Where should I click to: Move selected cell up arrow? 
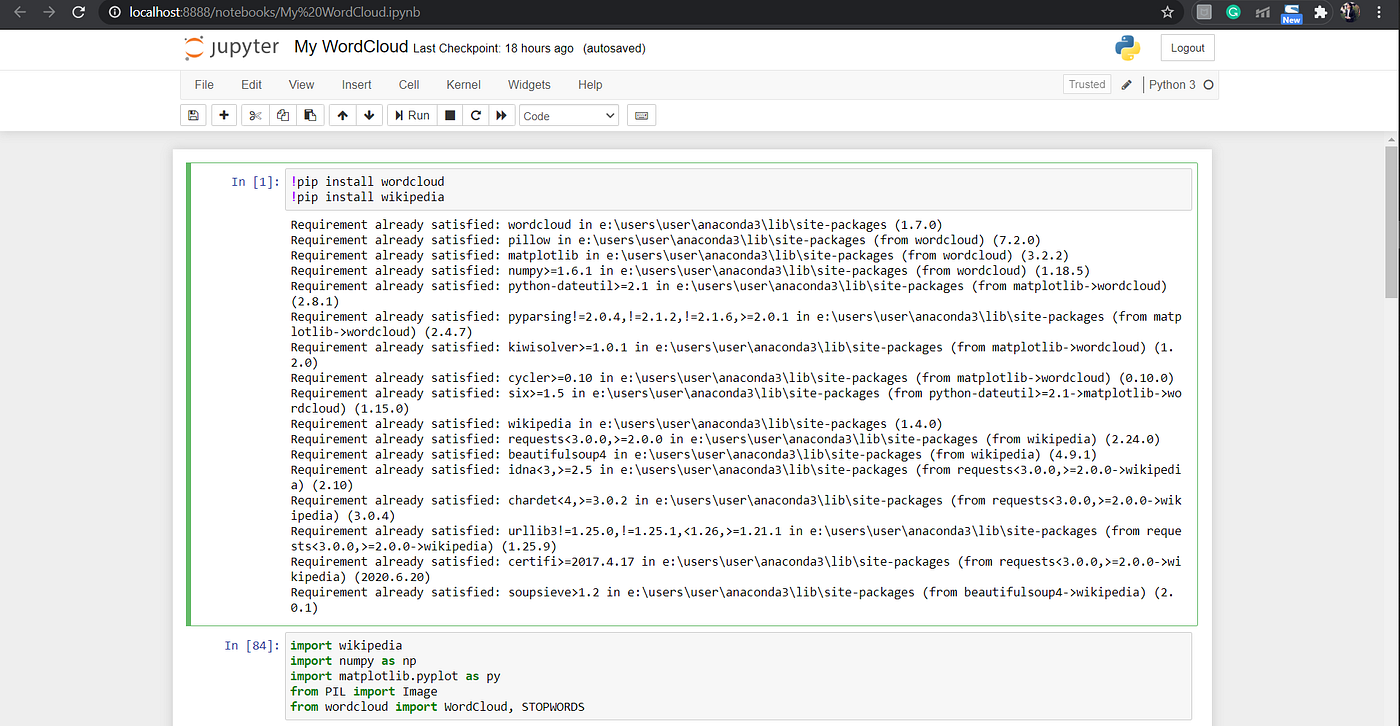343,115
